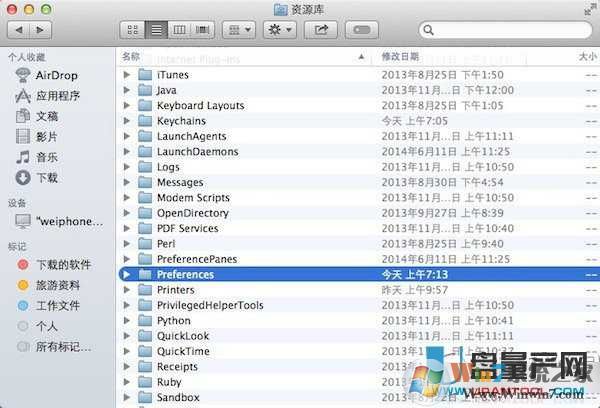The height and width of the screenshot is (408, 600).
Task: Select the 个人 tag
Action: pyautogui.click(x=38, y=326)
